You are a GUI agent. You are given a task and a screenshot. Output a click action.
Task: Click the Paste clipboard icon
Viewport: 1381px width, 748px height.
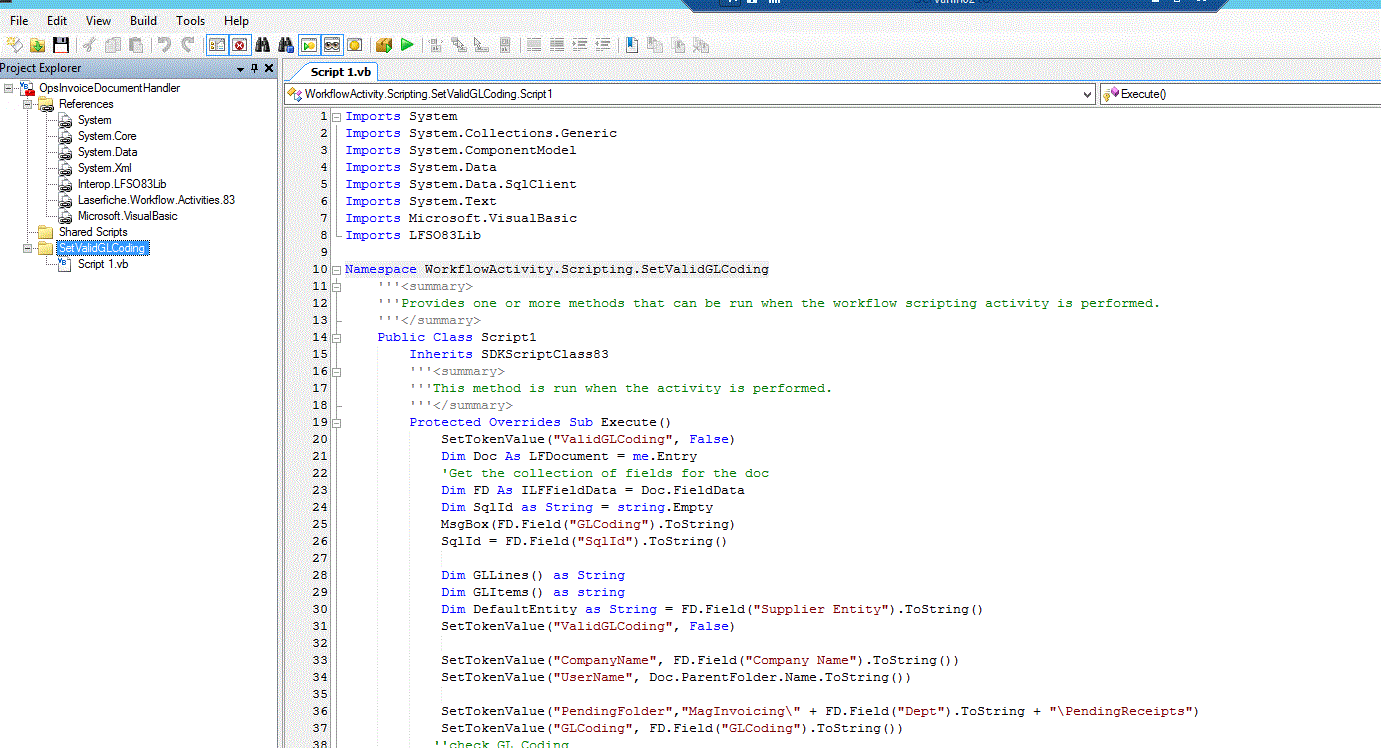[135, 45]
